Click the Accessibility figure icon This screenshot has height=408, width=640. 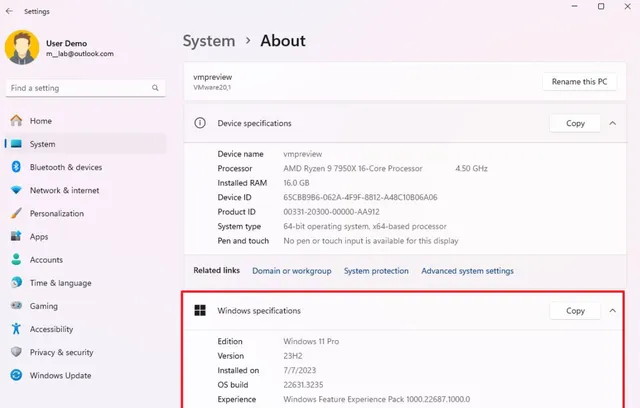coord(16,329)
